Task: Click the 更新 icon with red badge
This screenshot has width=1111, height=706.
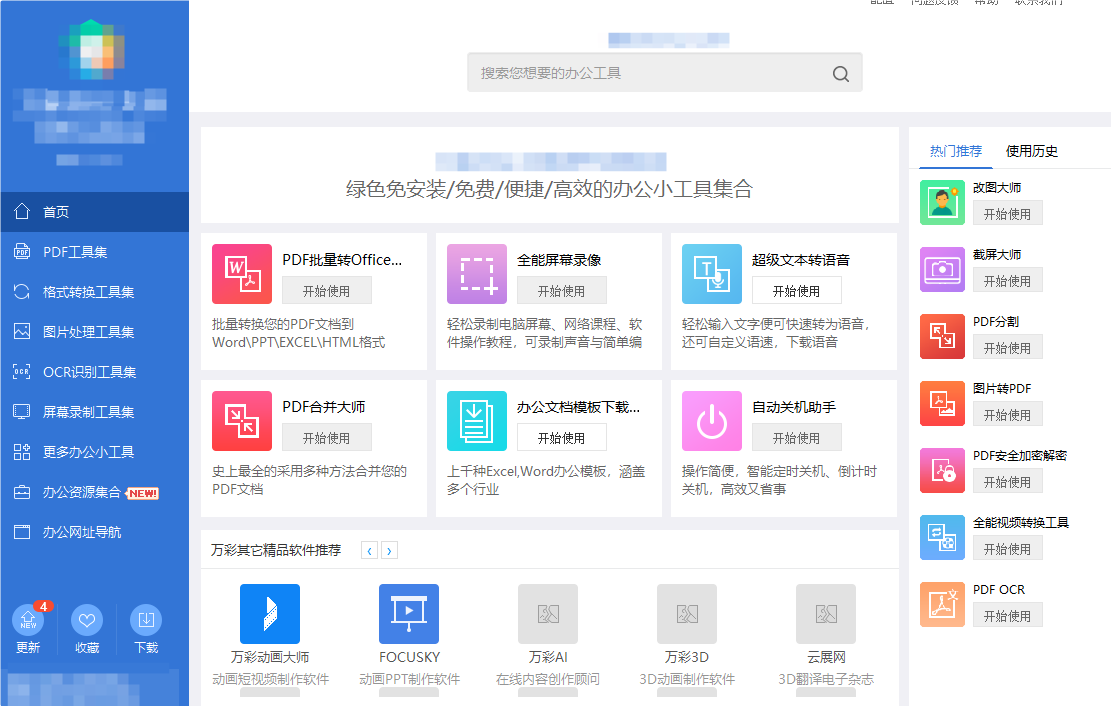Action: 28,622
